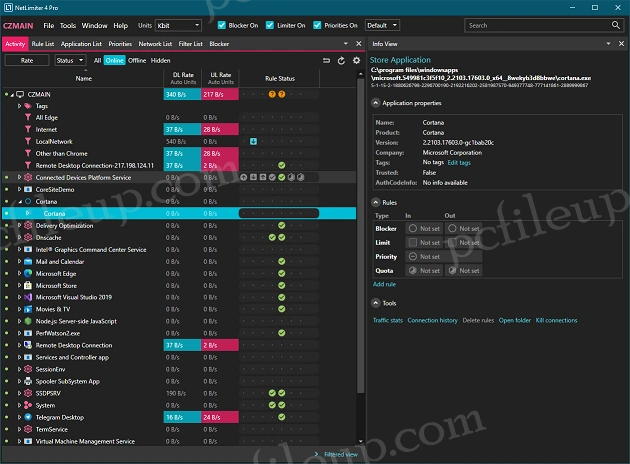Toggle the Limiter On checkbox

(270, 25)
